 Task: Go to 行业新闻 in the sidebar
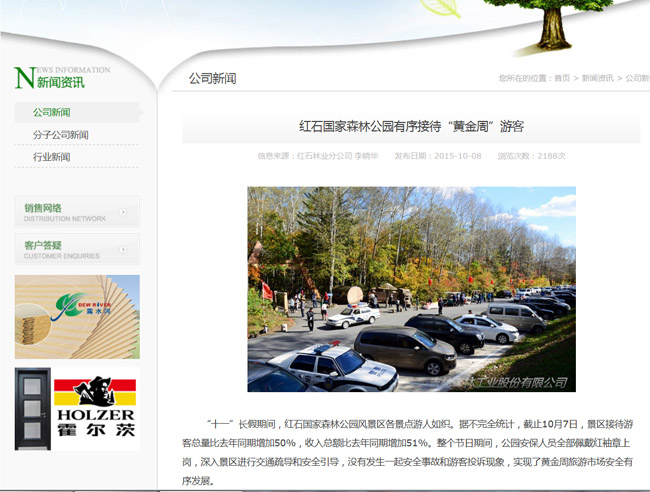(x=52, y=157)
